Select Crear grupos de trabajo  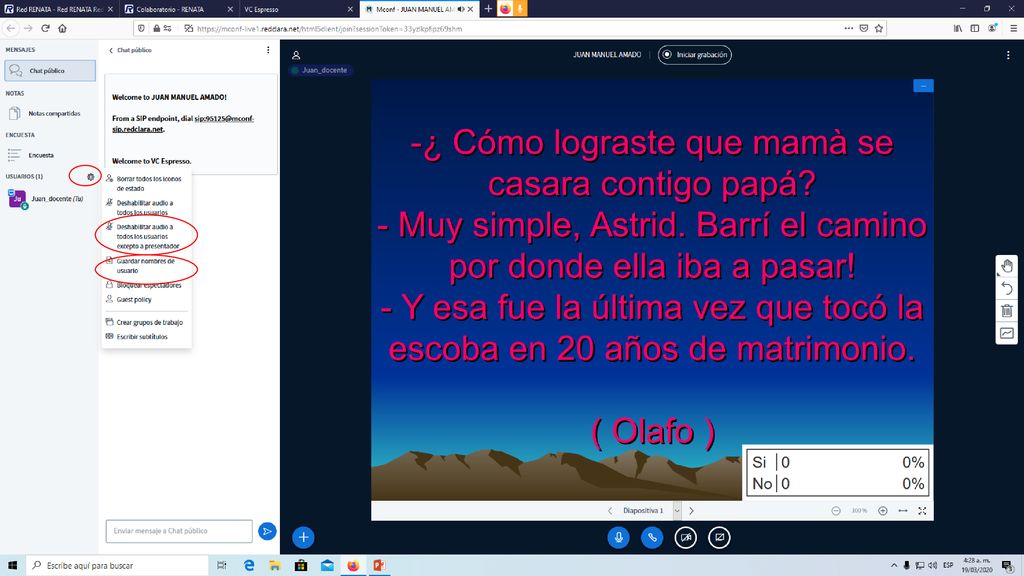point(145,323)
